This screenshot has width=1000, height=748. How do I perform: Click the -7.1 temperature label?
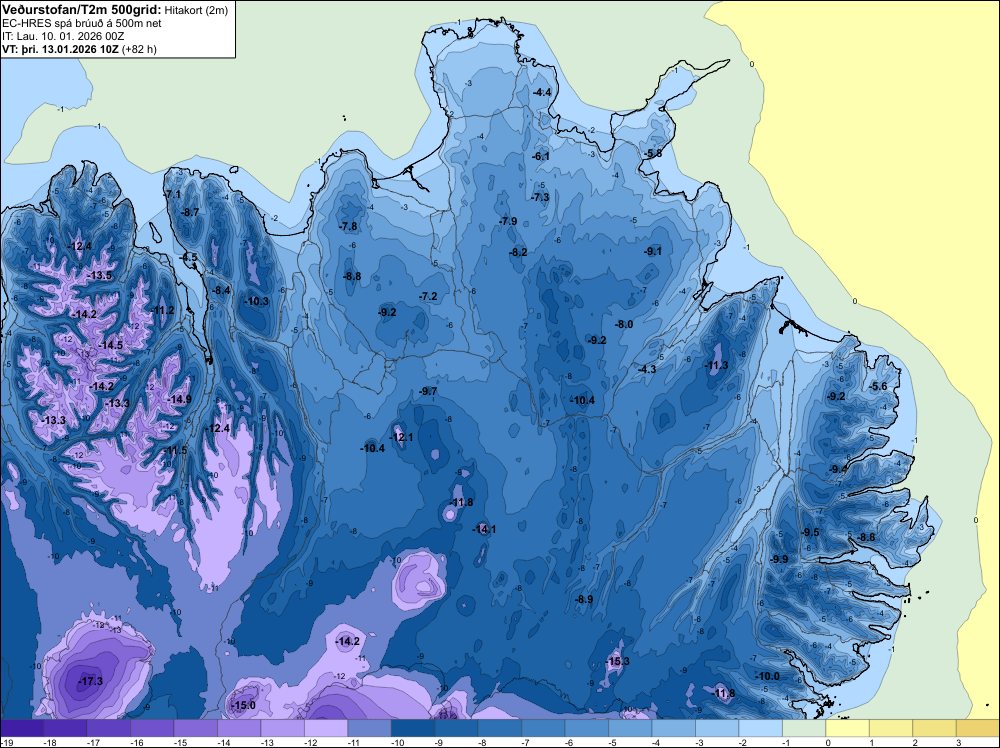(172, 194)
